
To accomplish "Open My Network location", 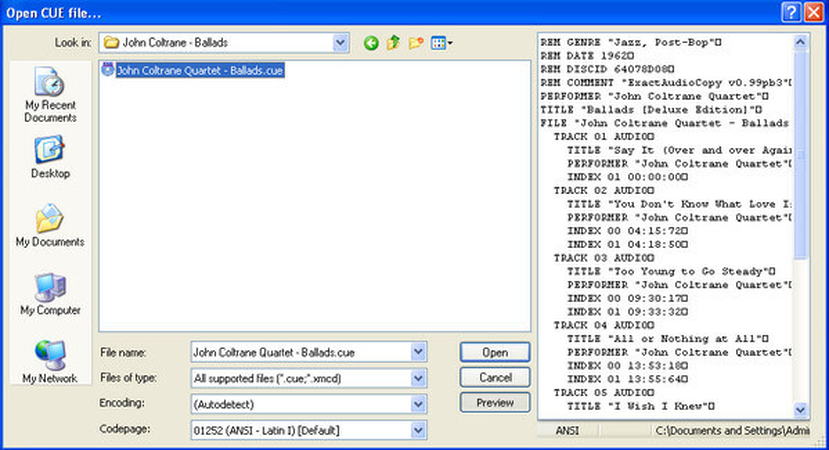I will (50, 362).
